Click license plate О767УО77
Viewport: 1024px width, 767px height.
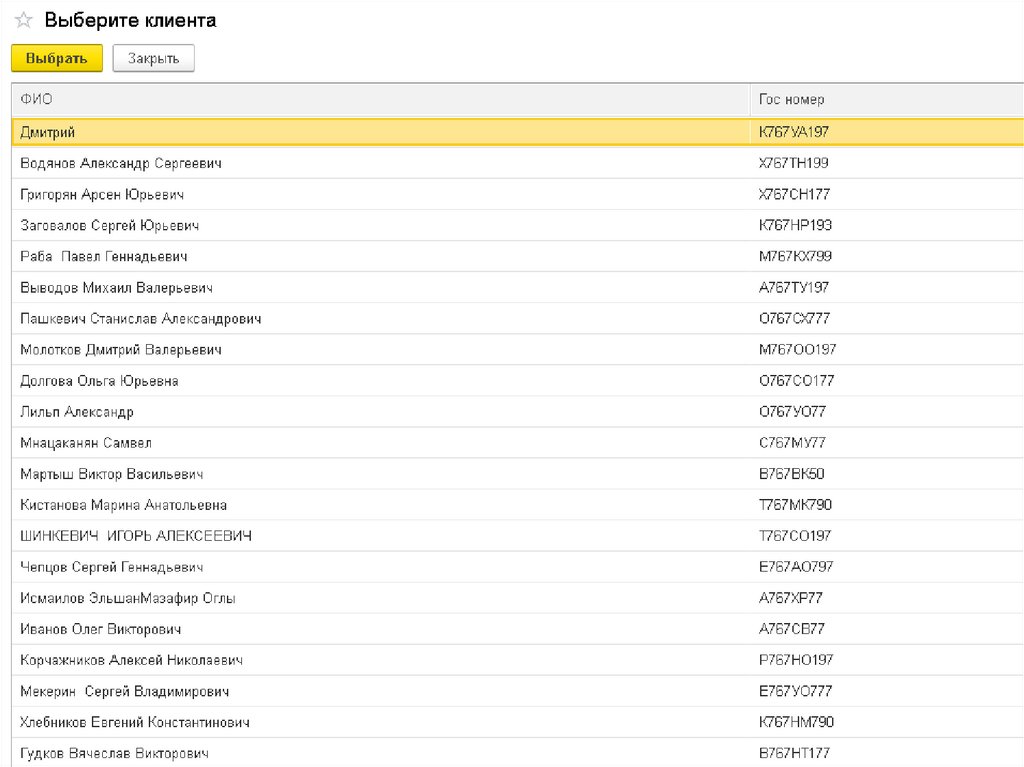pos(792,412)
